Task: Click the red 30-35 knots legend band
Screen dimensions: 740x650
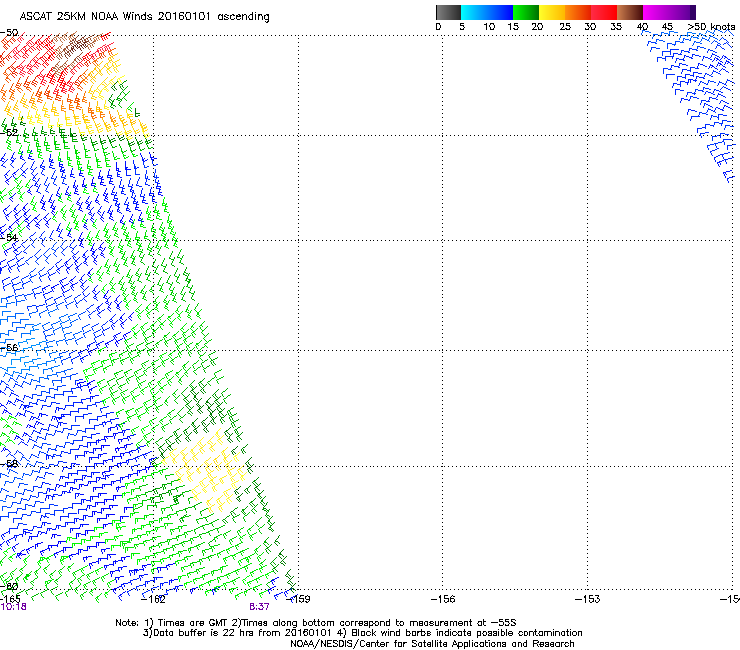Action: tap(604, 12)
